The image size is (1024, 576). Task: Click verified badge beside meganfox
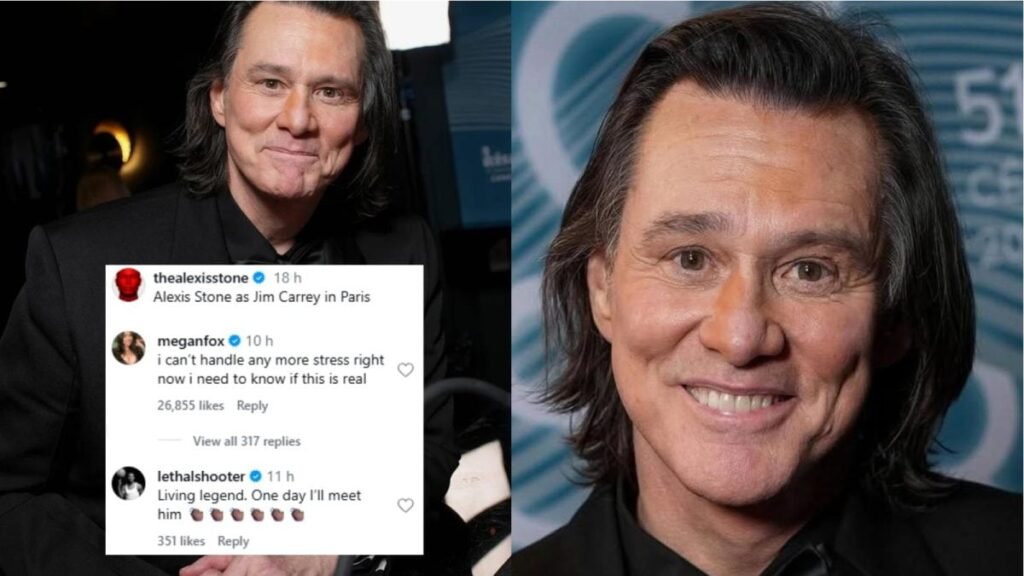click(x=234, y=340)
